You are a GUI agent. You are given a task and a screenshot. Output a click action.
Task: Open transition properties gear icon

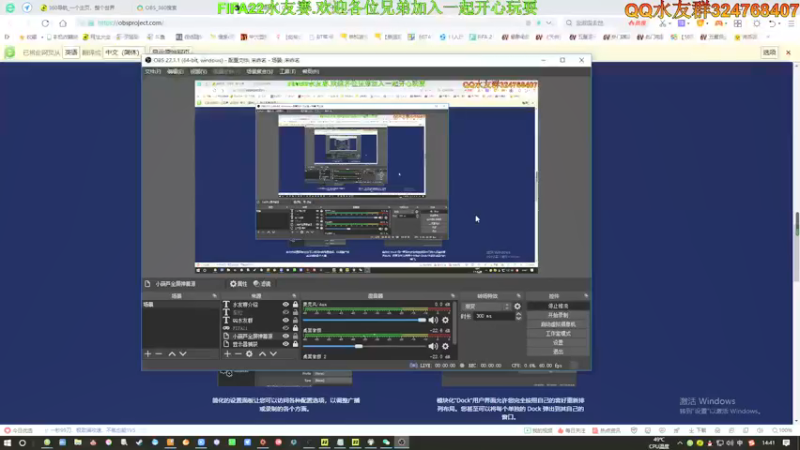coord(517,306)
